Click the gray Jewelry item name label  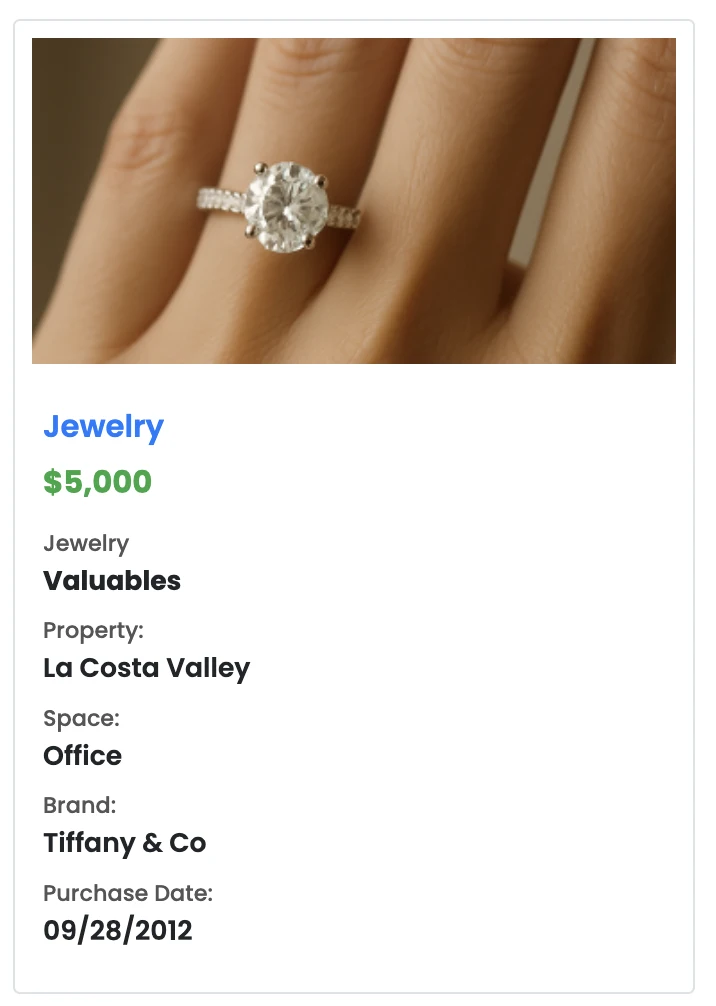click(x=86, y=544)
